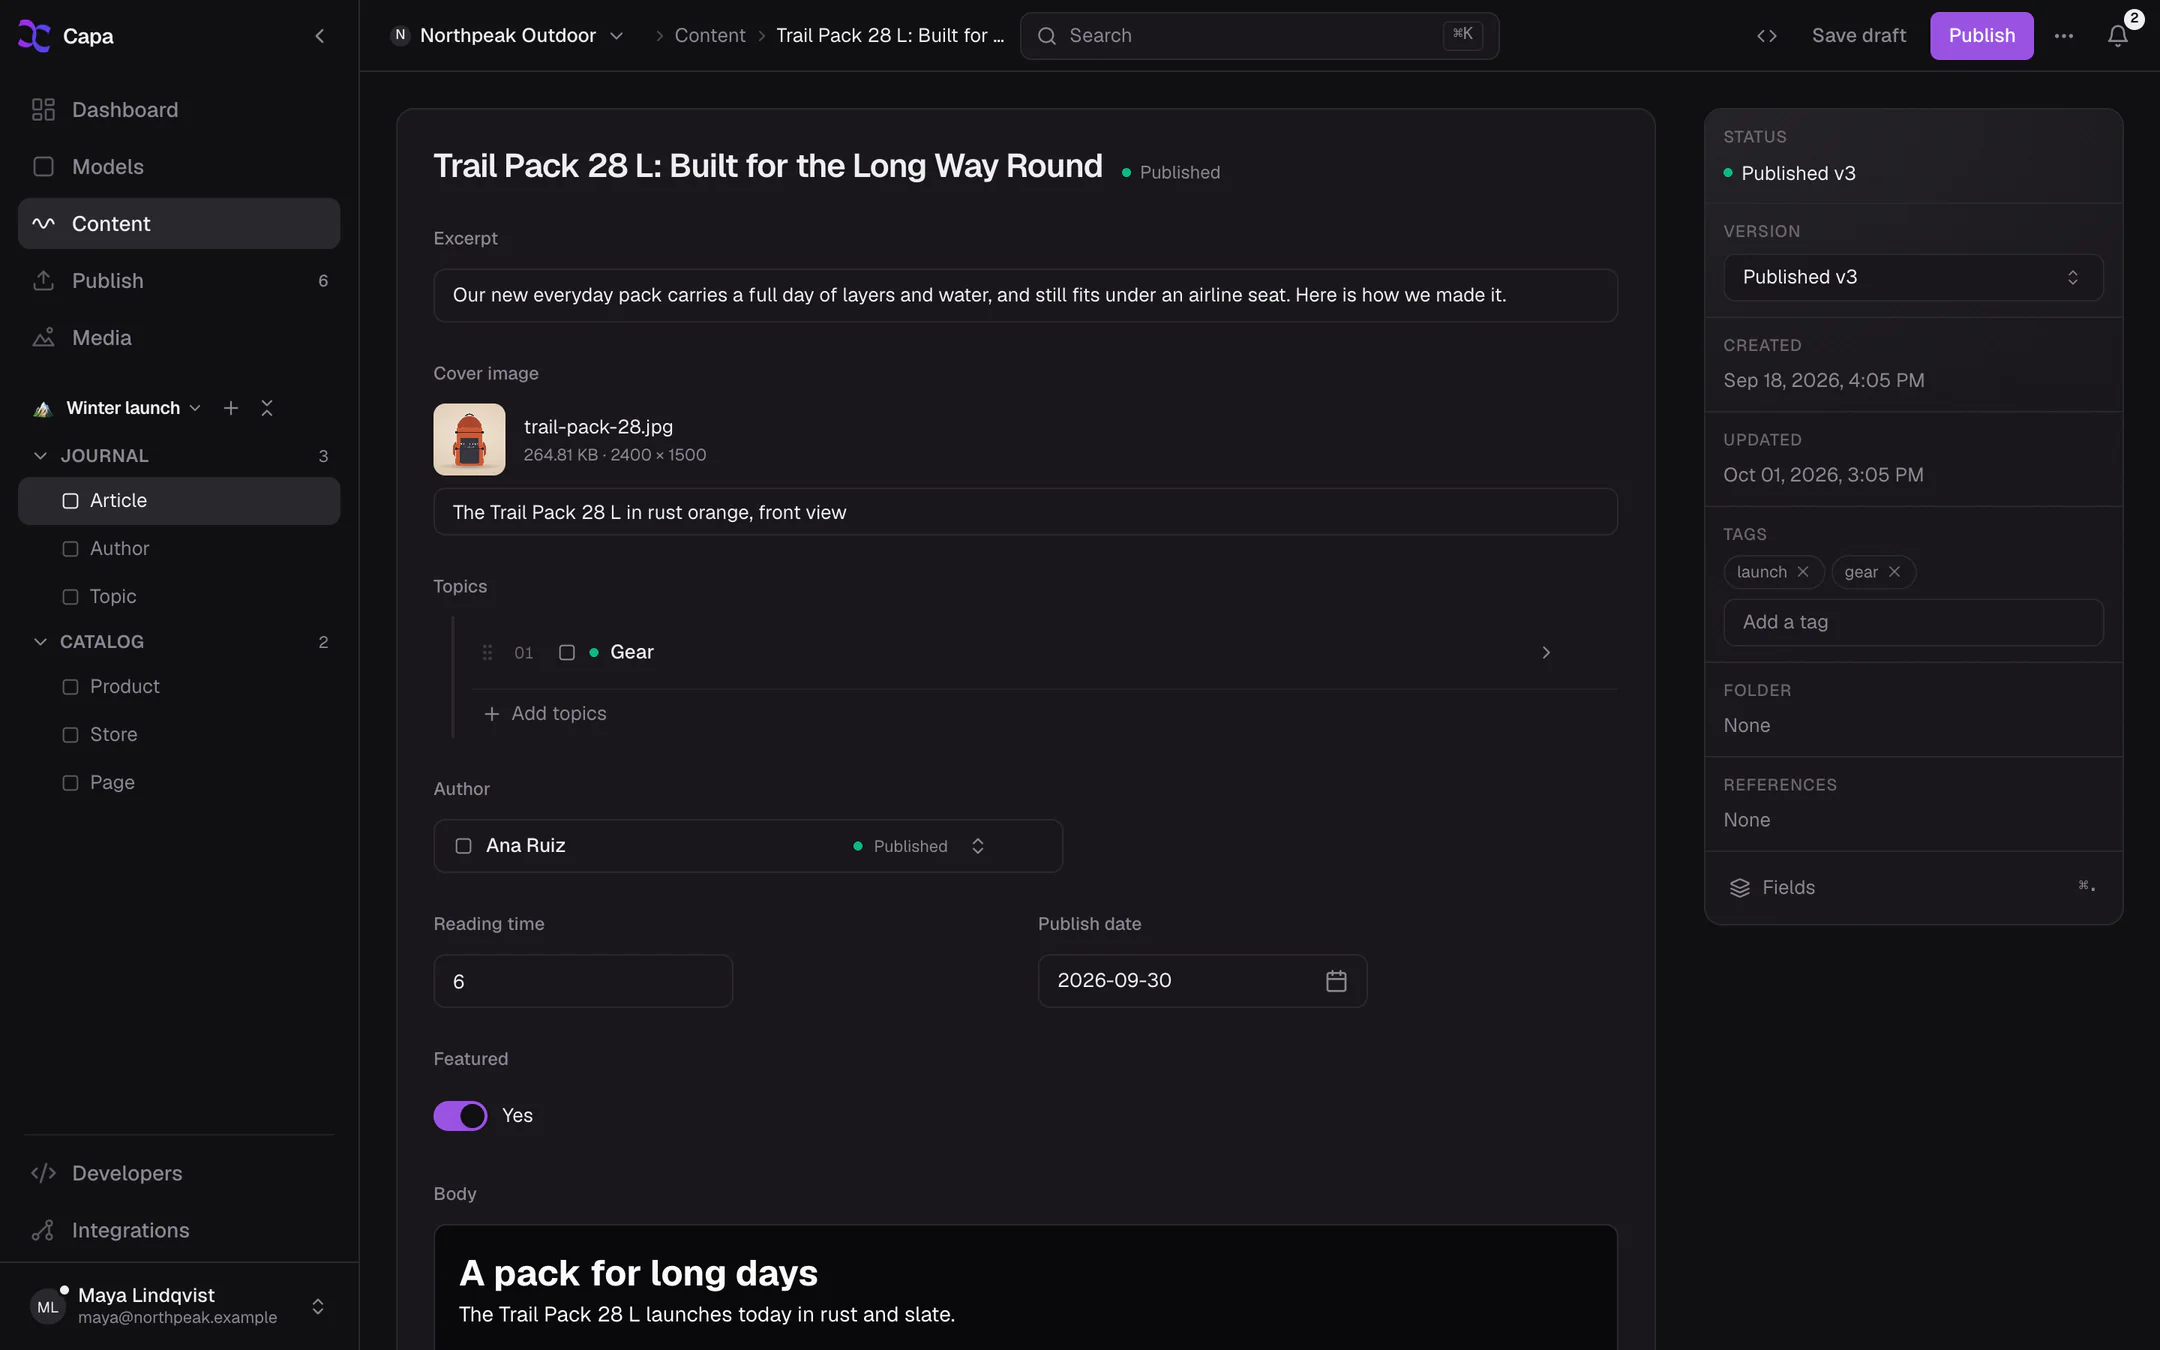The image size is (2160, 1350).
Task: Open the Integrations page
Action: tap(179, 1230)
